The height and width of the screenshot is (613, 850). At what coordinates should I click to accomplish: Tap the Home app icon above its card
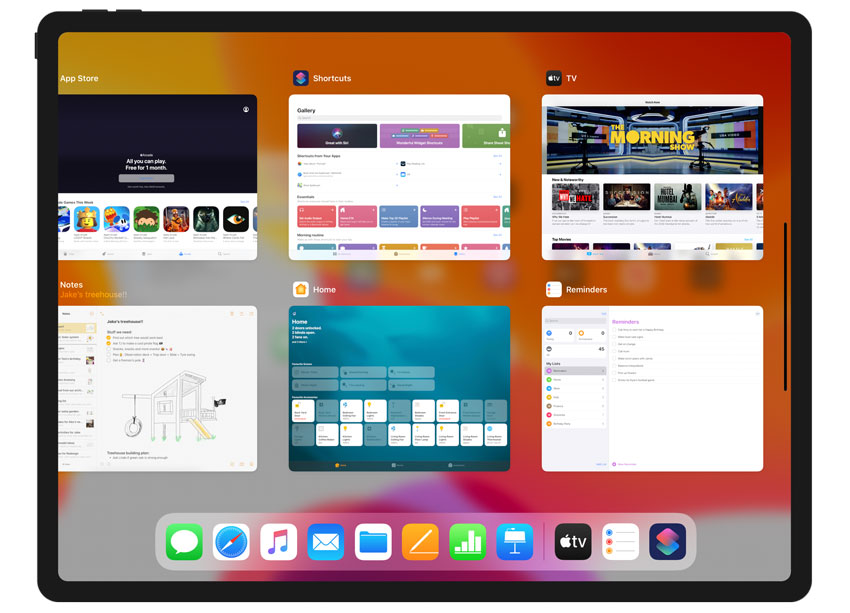(301, 289)
